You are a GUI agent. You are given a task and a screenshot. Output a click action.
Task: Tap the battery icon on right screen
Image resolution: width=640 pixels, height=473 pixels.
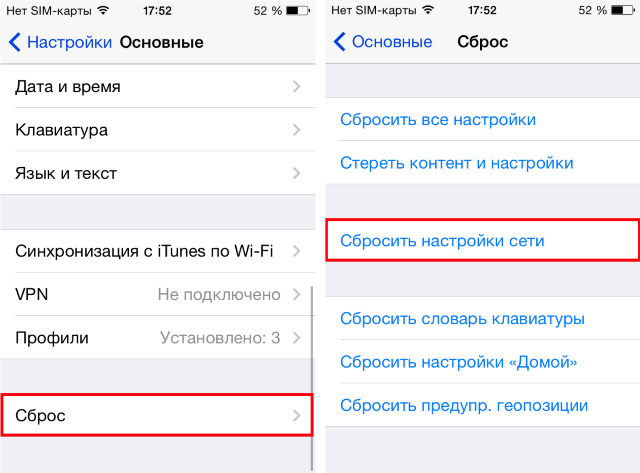click(x=623, y=10)
